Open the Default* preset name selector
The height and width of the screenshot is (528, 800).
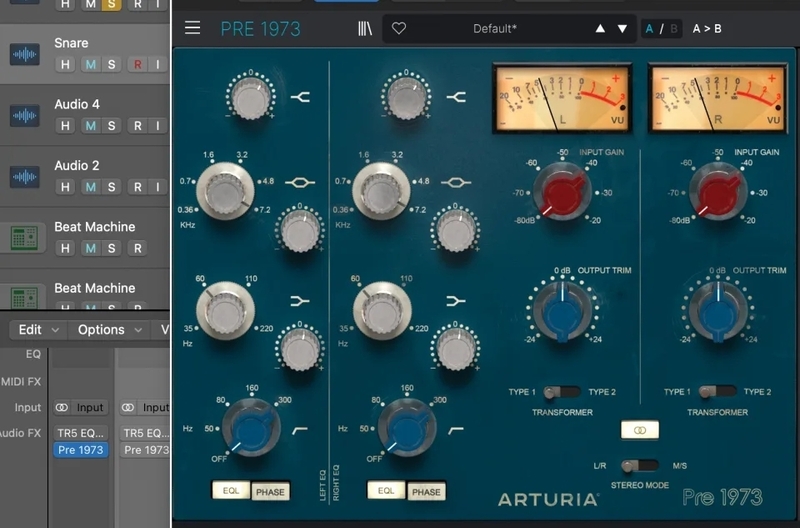tap(494, 29)
